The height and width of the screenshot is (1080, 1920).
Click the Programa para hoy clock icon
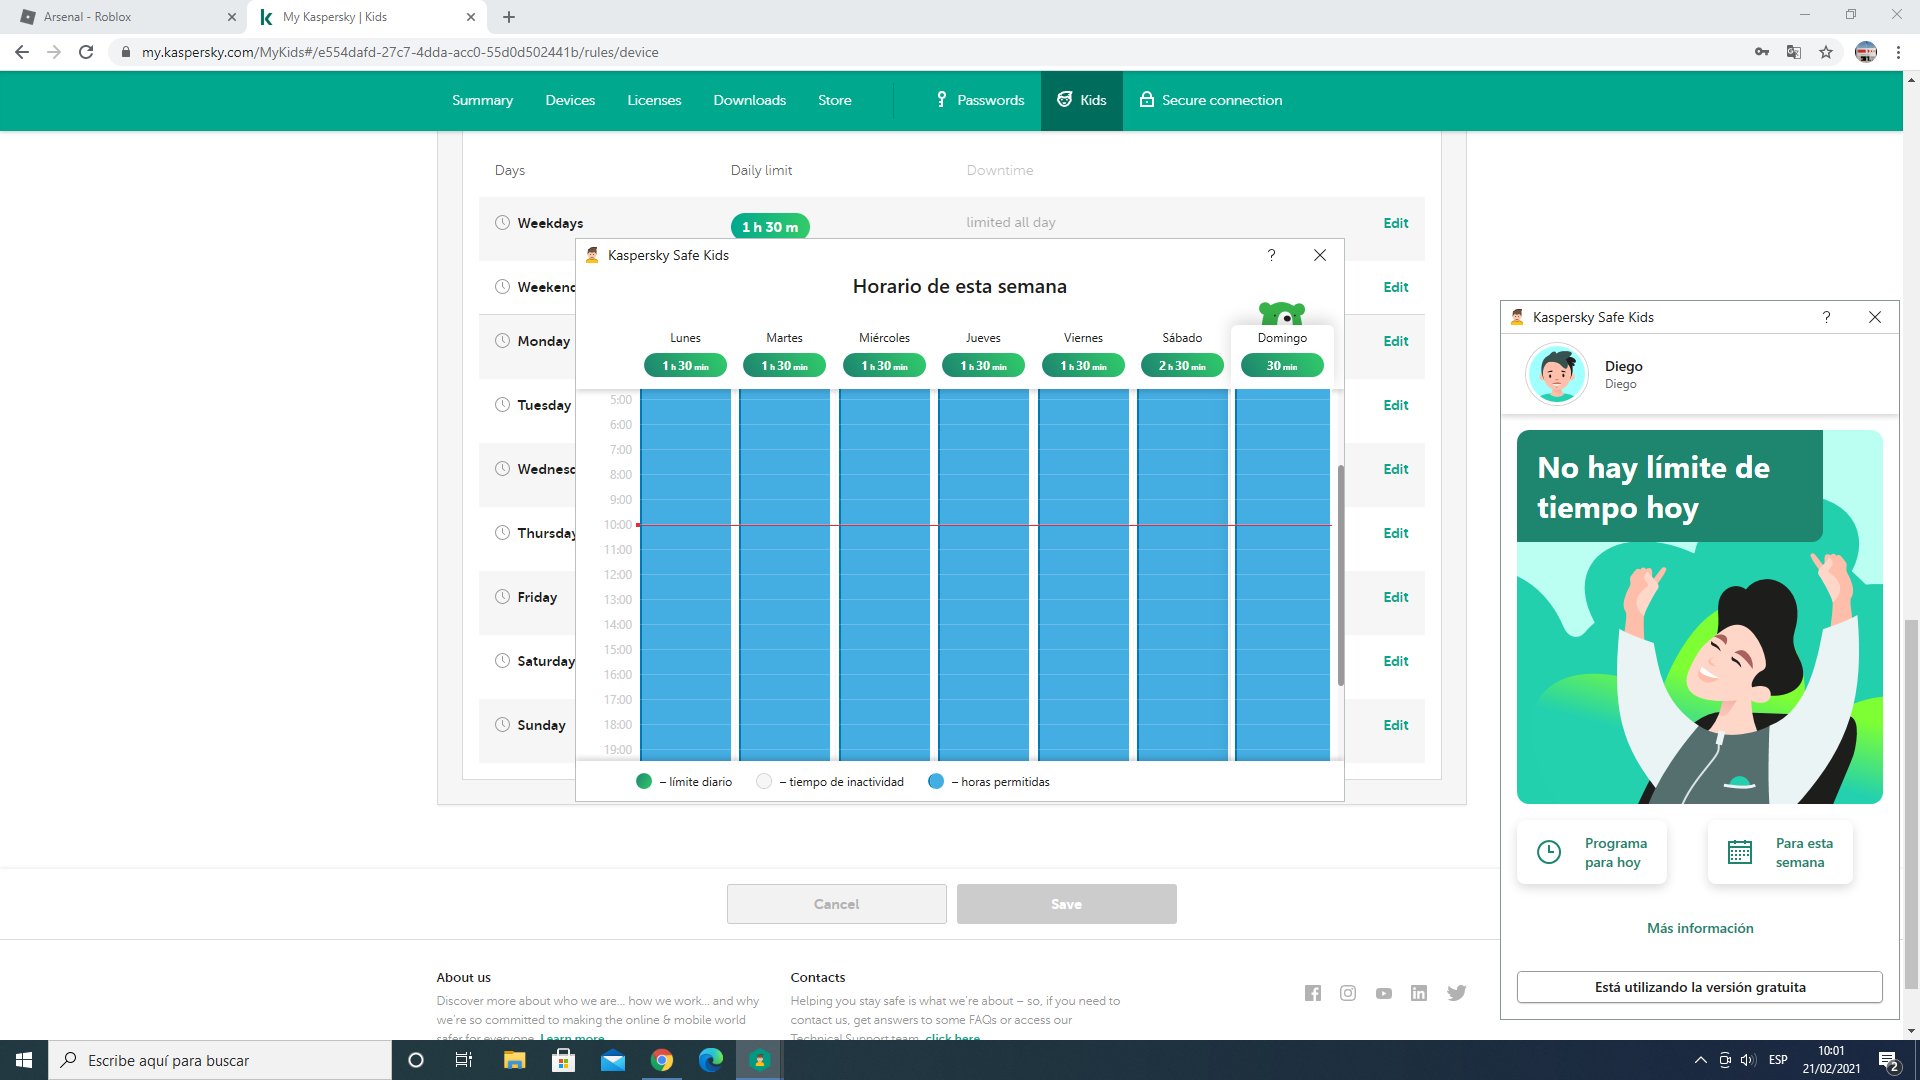[x=1548, y=852]
